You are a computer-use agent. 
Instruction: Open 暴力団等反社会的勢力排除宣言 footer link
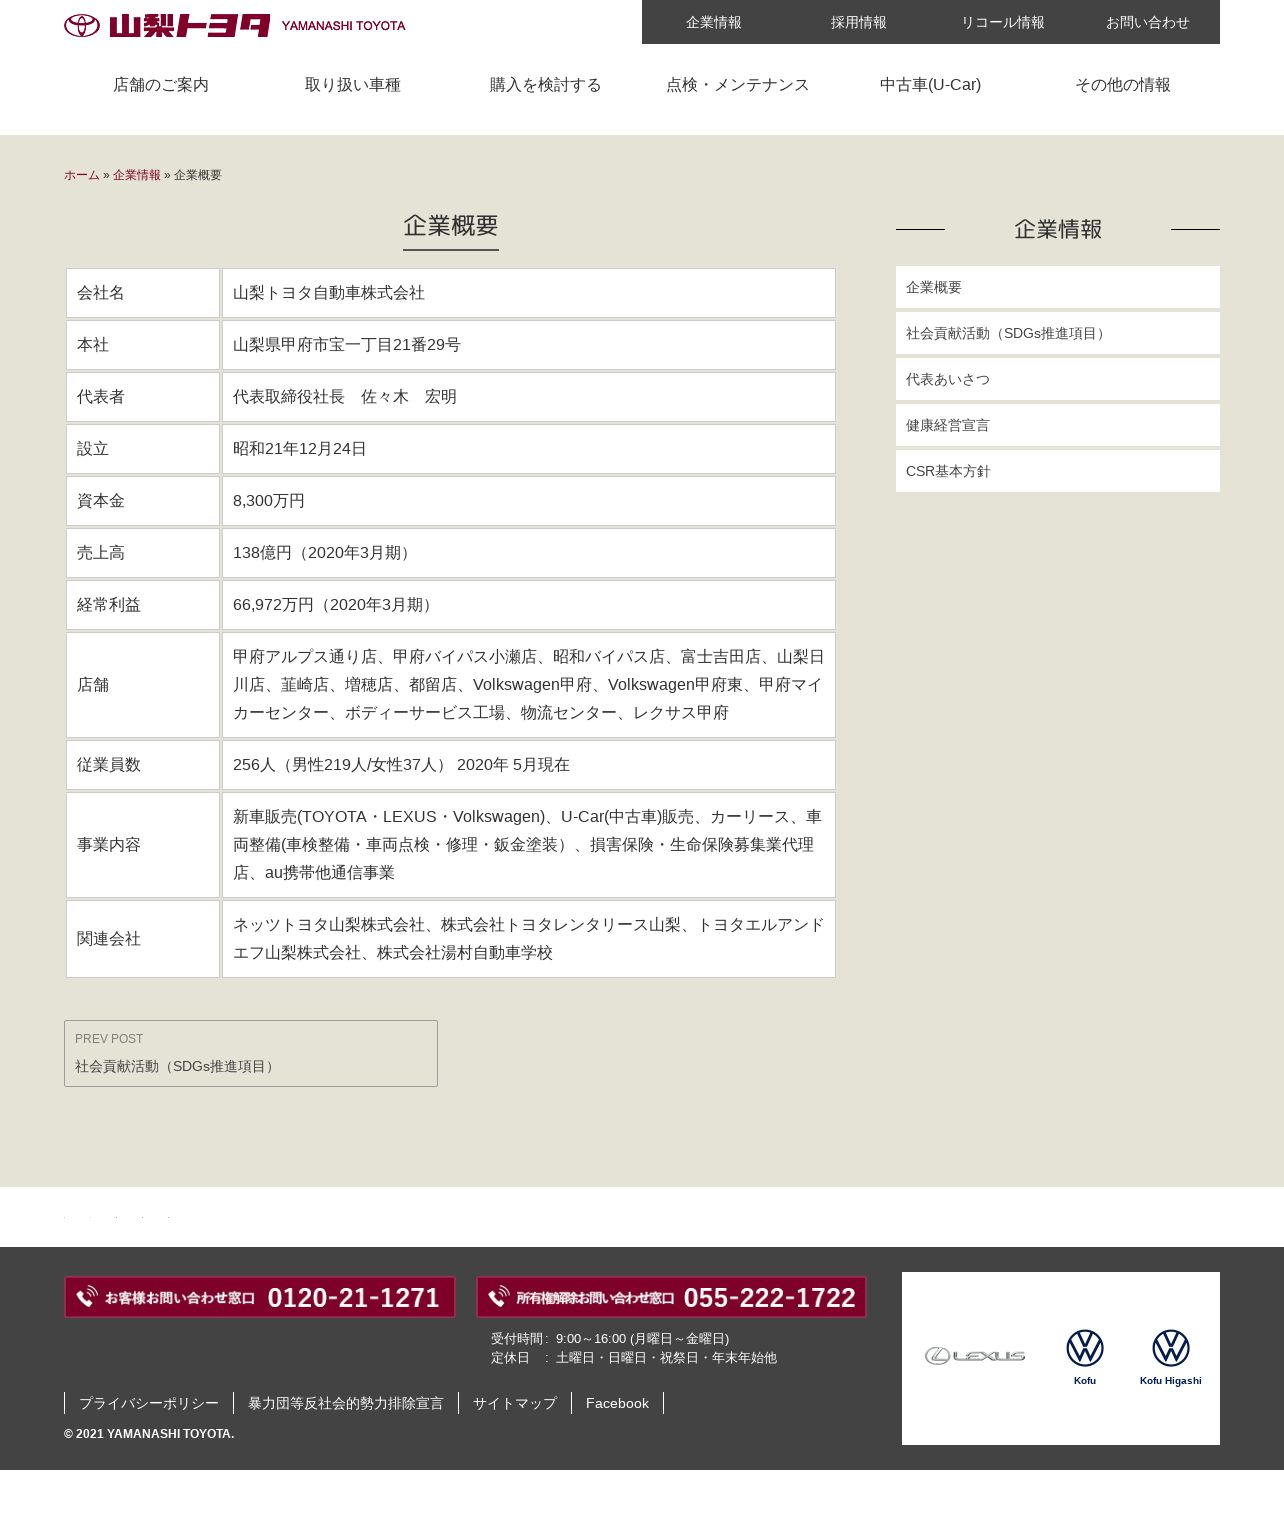pos(346,1403)
